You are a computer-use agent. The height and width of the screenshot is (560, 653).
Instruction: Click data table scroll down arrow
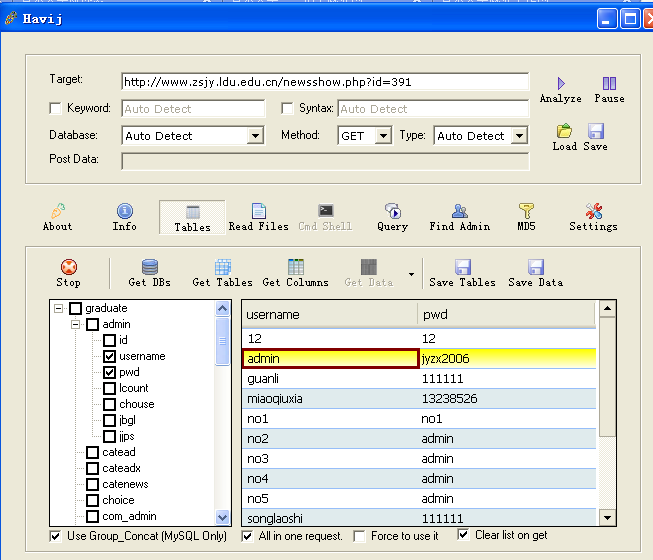point(608,518)
